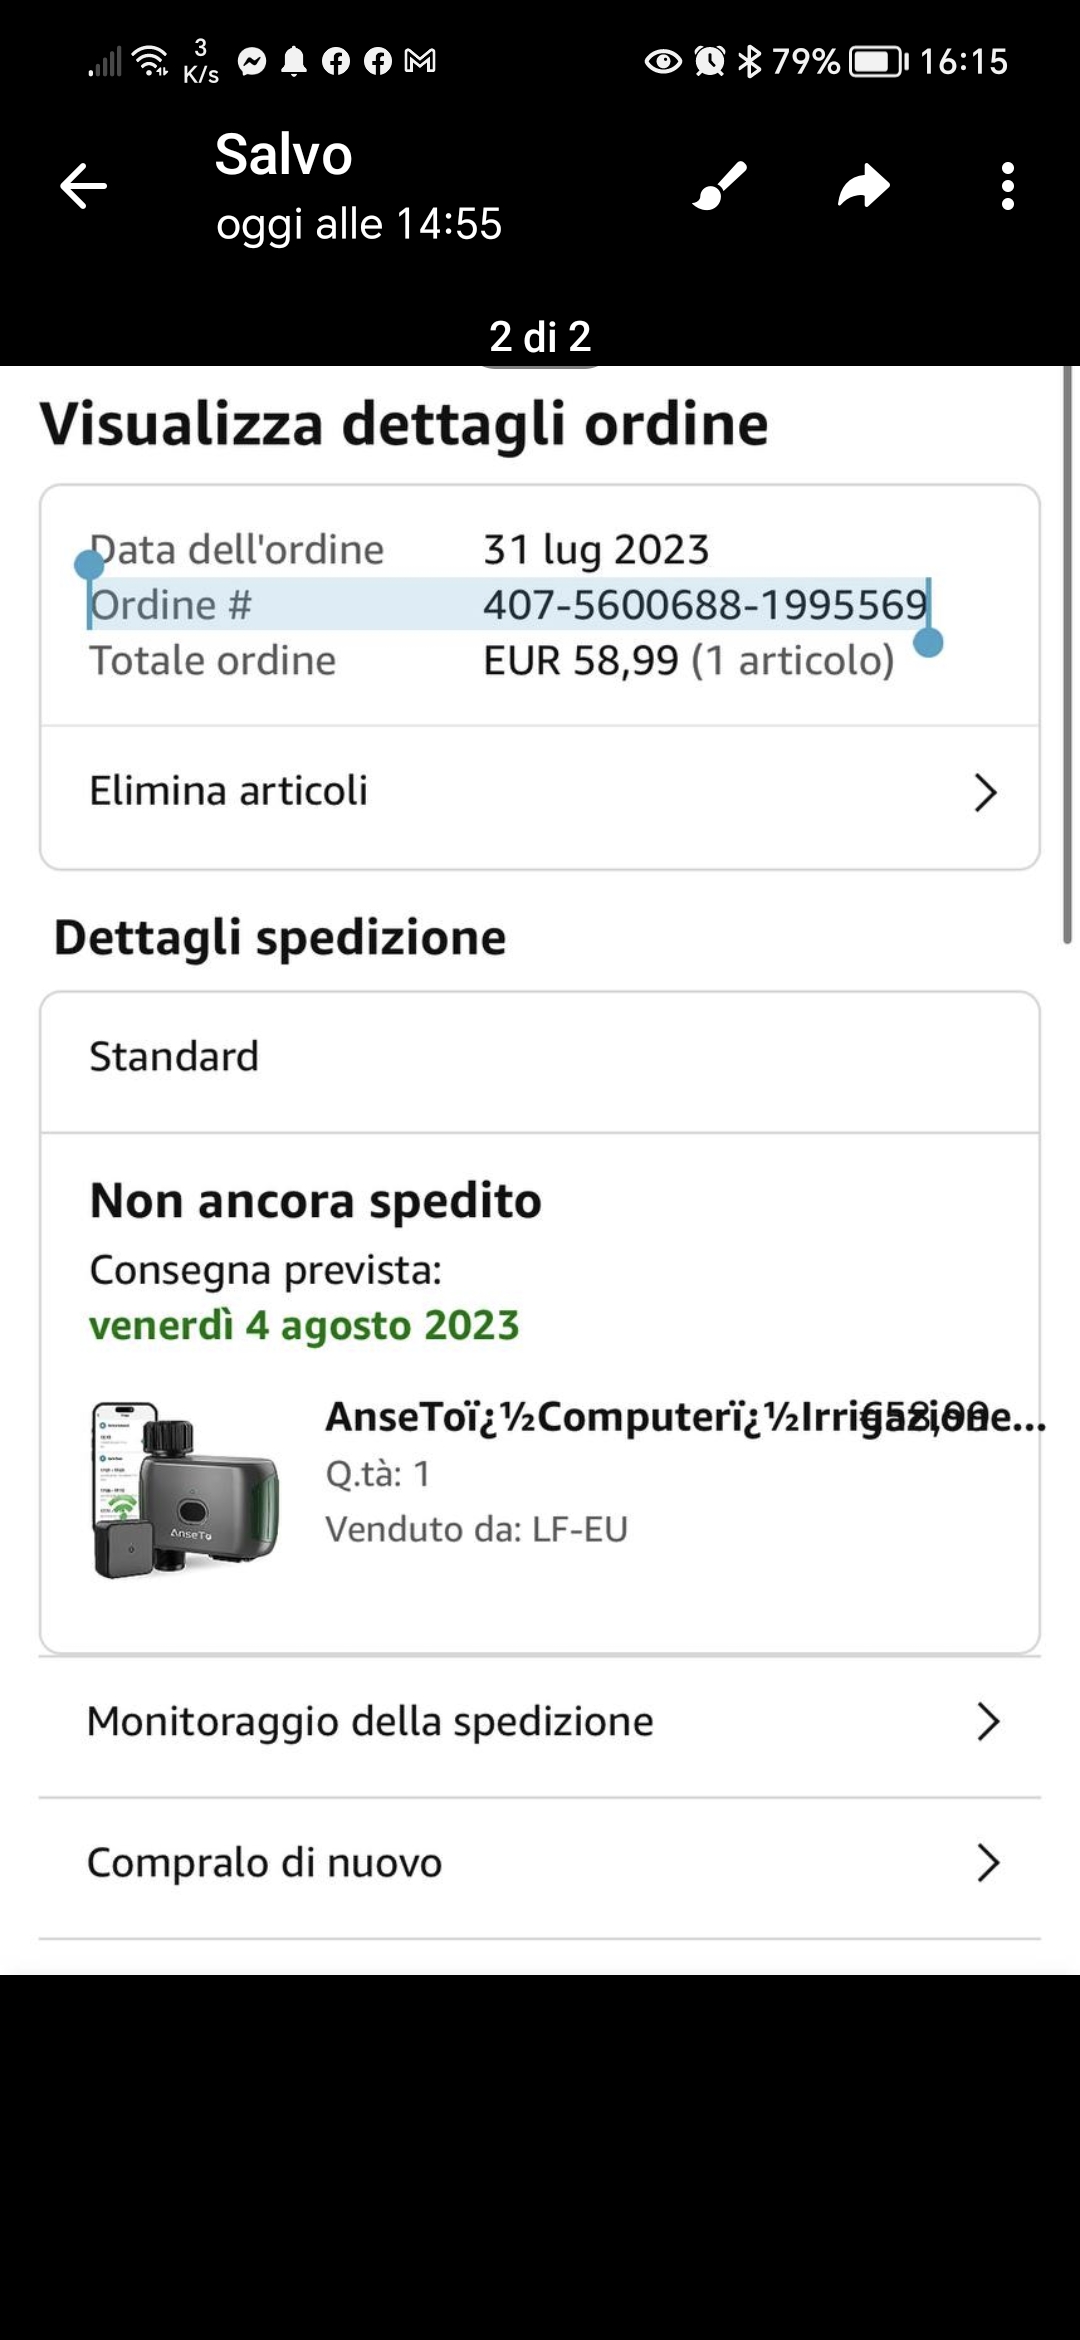This screenshot has width=1080, height=2340.
Task: Tap the Gmail notification icon in status bar
Action: (x=420, y=62)
